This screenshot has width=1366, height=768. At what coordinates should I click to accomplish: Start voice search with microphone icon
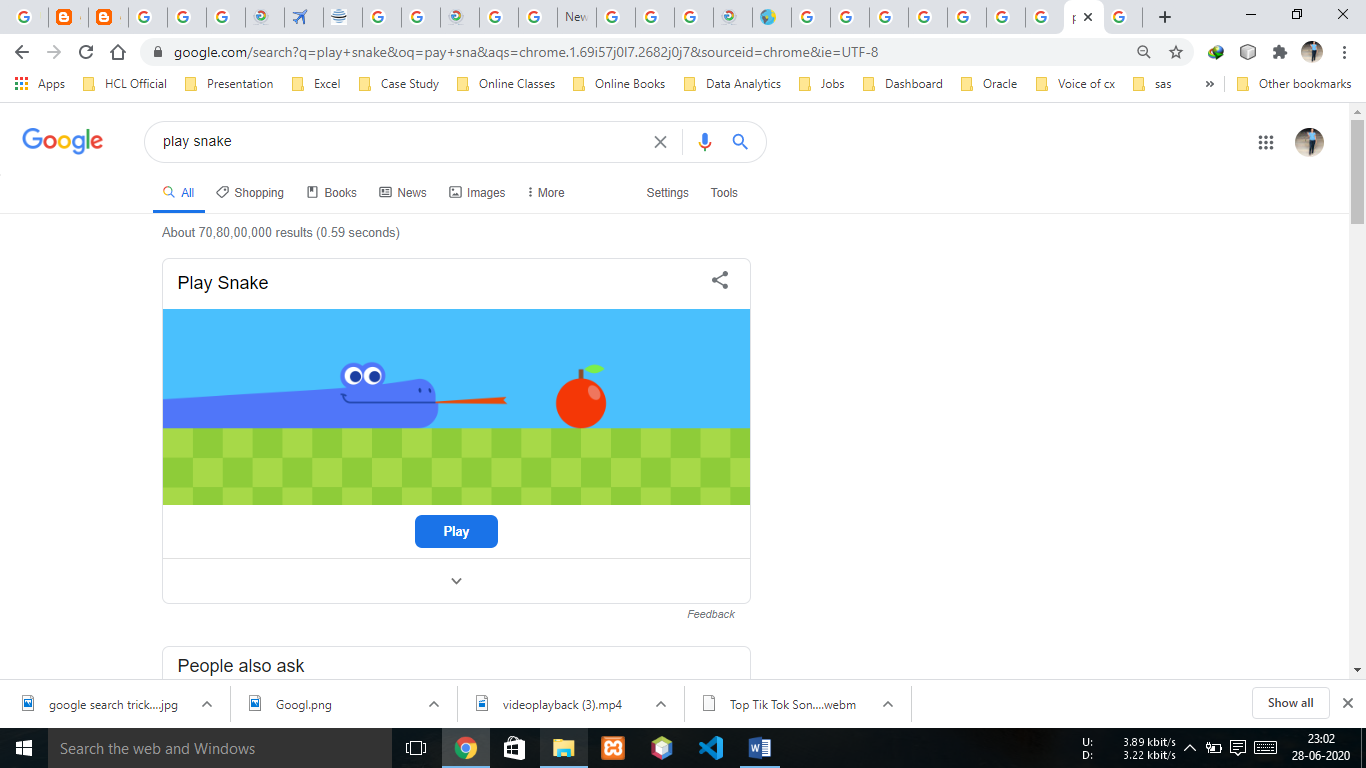pyautogui.click(x=705, y=142)
